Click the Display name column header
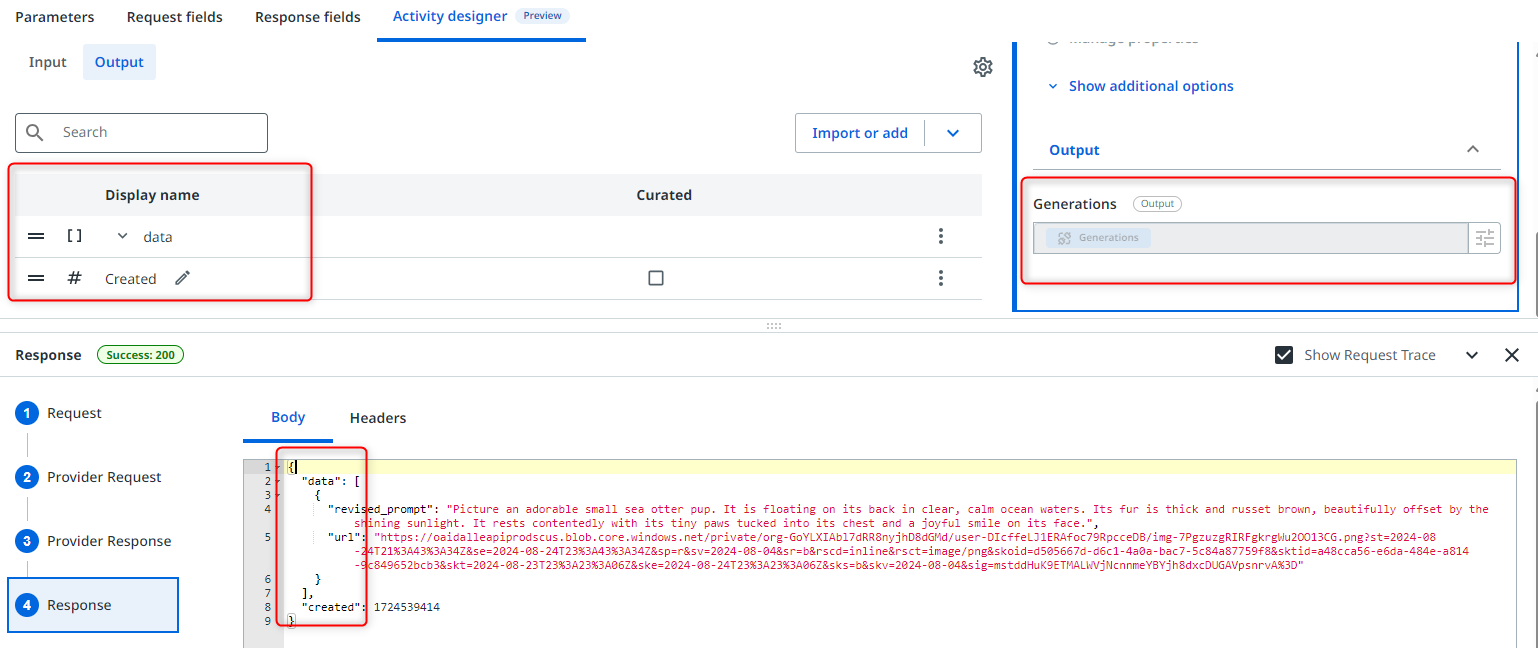 [x=152, y=195]
